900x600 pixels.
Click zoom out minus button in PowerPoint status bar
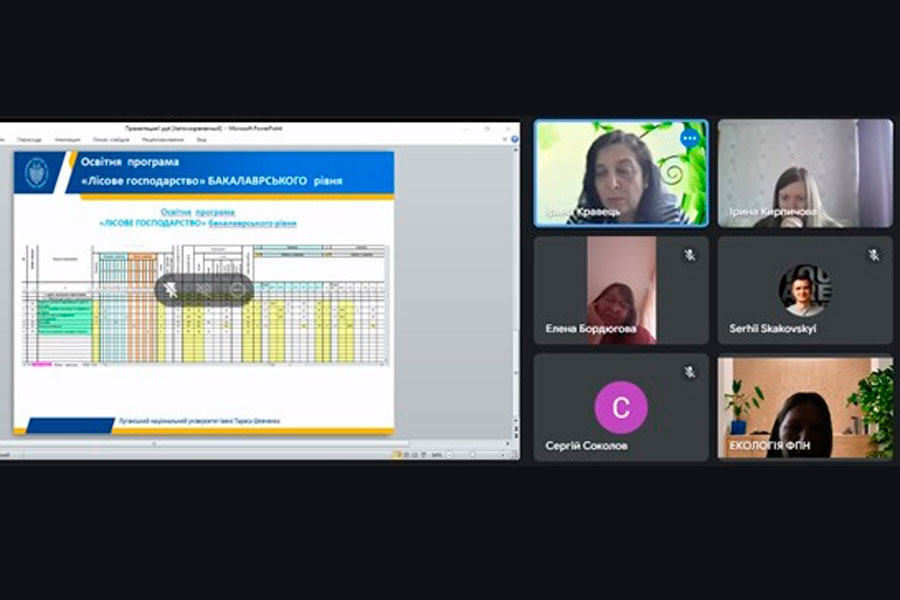449,455
